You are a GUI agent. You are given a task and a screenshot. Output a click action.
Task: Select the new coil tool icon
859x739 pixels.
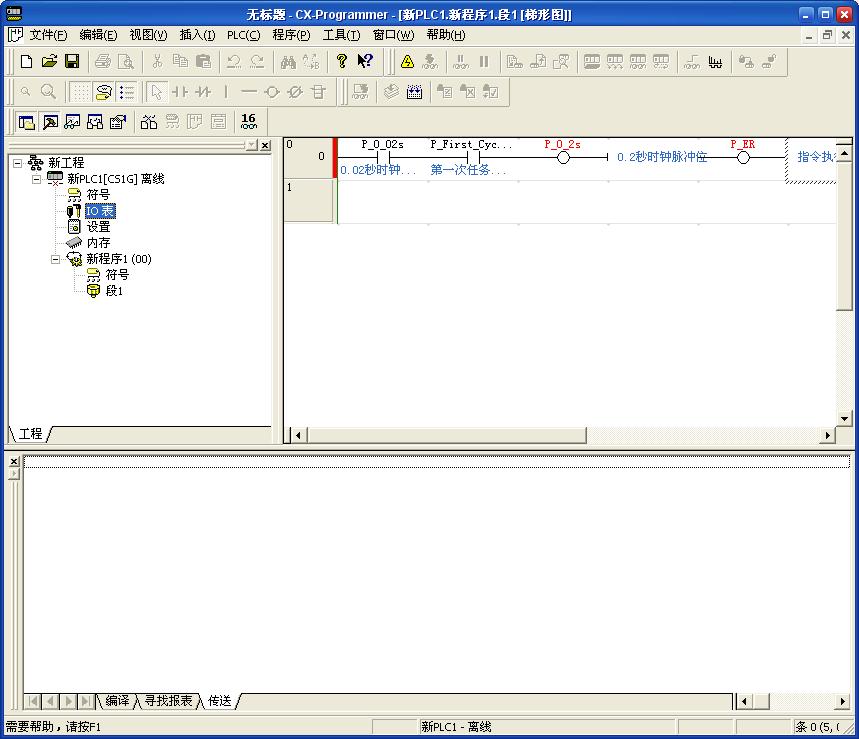pos(271,92)
